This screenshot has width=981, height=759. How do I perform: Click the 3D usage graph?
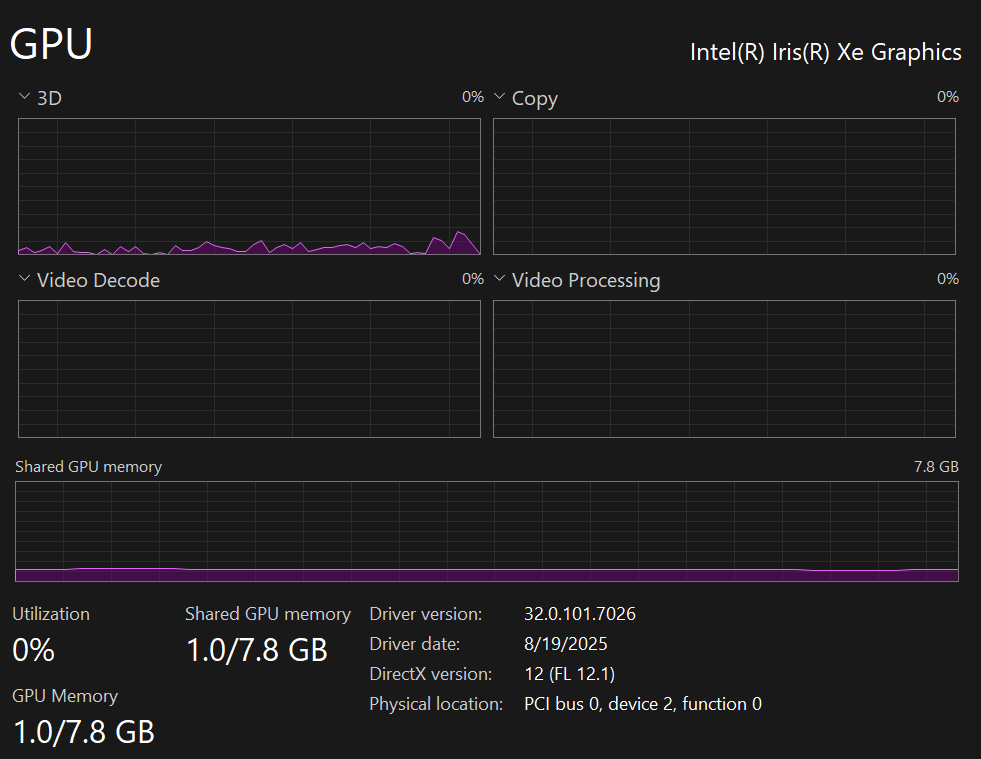tap(249, 186)
